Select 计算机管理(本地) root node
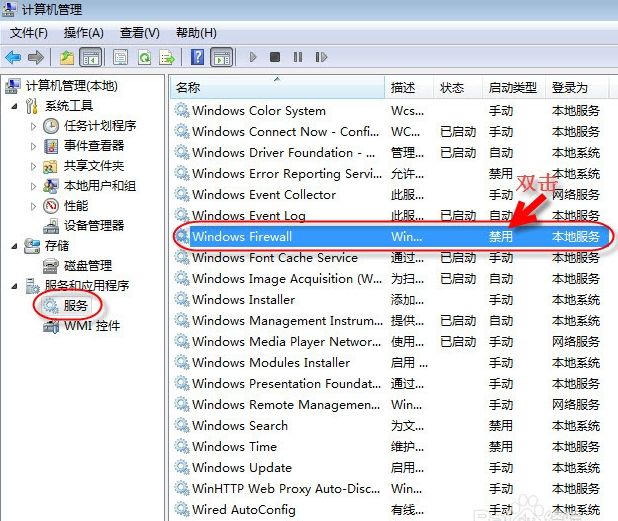This screenshot has width=618, height=521. click(71, 86)
